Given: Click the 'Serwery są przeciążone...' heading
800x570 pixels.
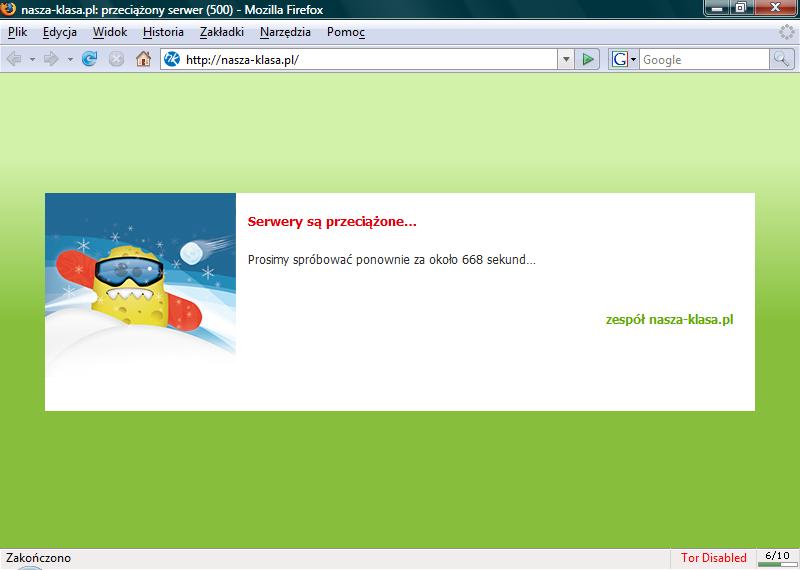Looking at the screenshot, I should tap(332, 222).
